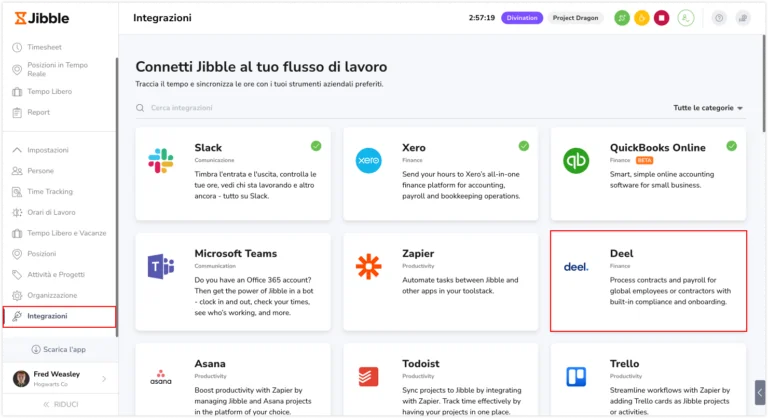Open Orari di Lavoro settings

click(x=51, y=212)
